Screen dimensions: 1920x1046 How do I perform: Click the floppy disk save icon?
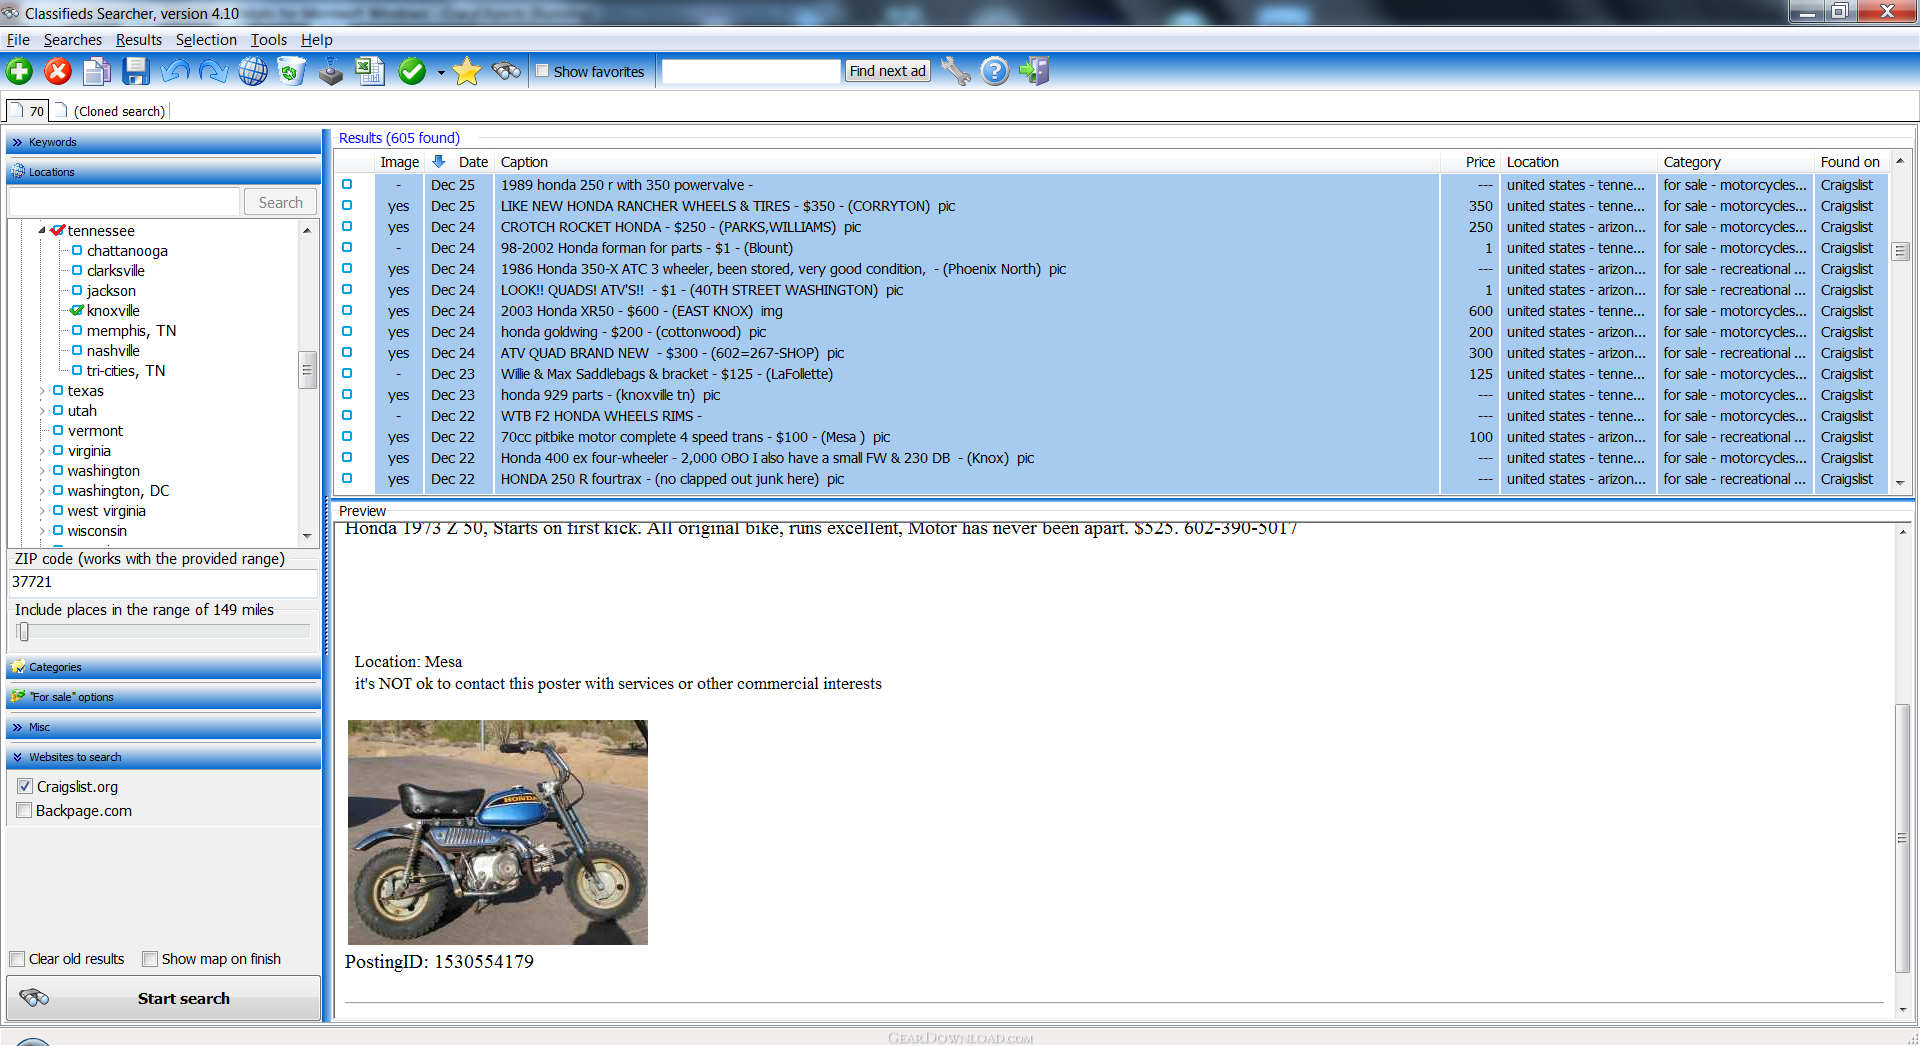[x=136, y=71]
